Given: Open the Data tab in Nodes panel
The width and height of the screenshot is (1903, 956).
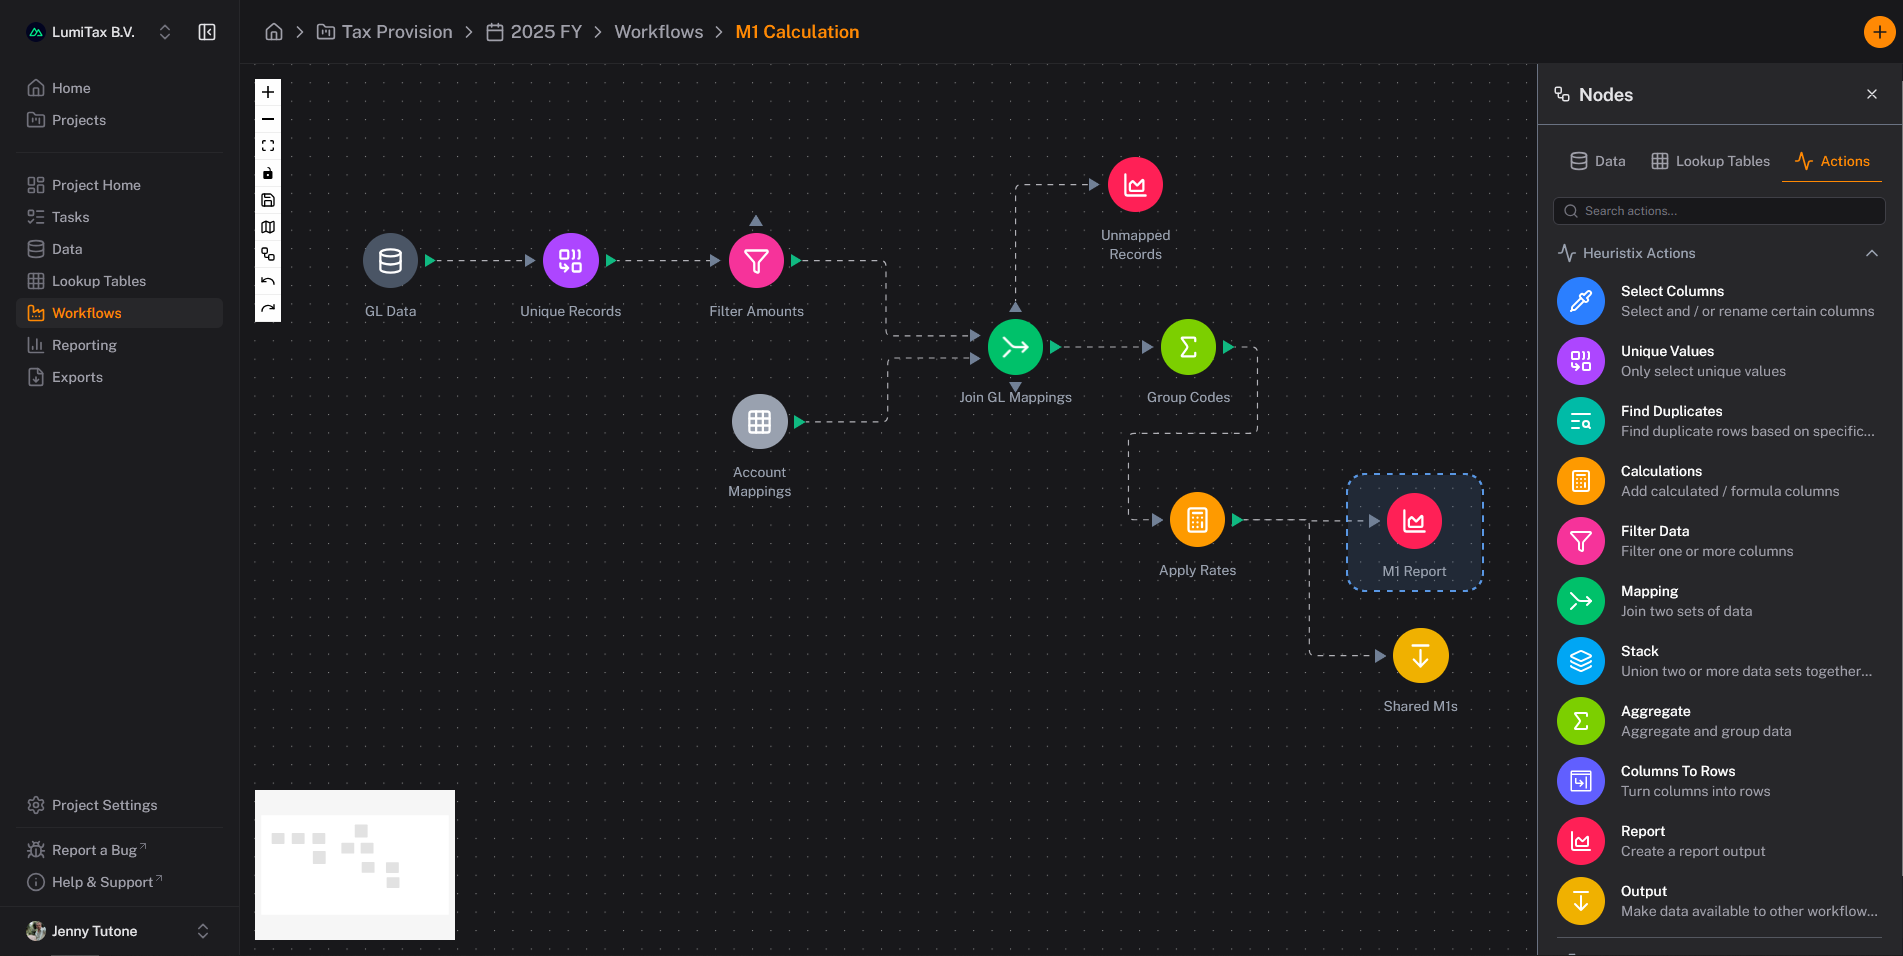Looking at the screenshot, I should pos(1597,160).
